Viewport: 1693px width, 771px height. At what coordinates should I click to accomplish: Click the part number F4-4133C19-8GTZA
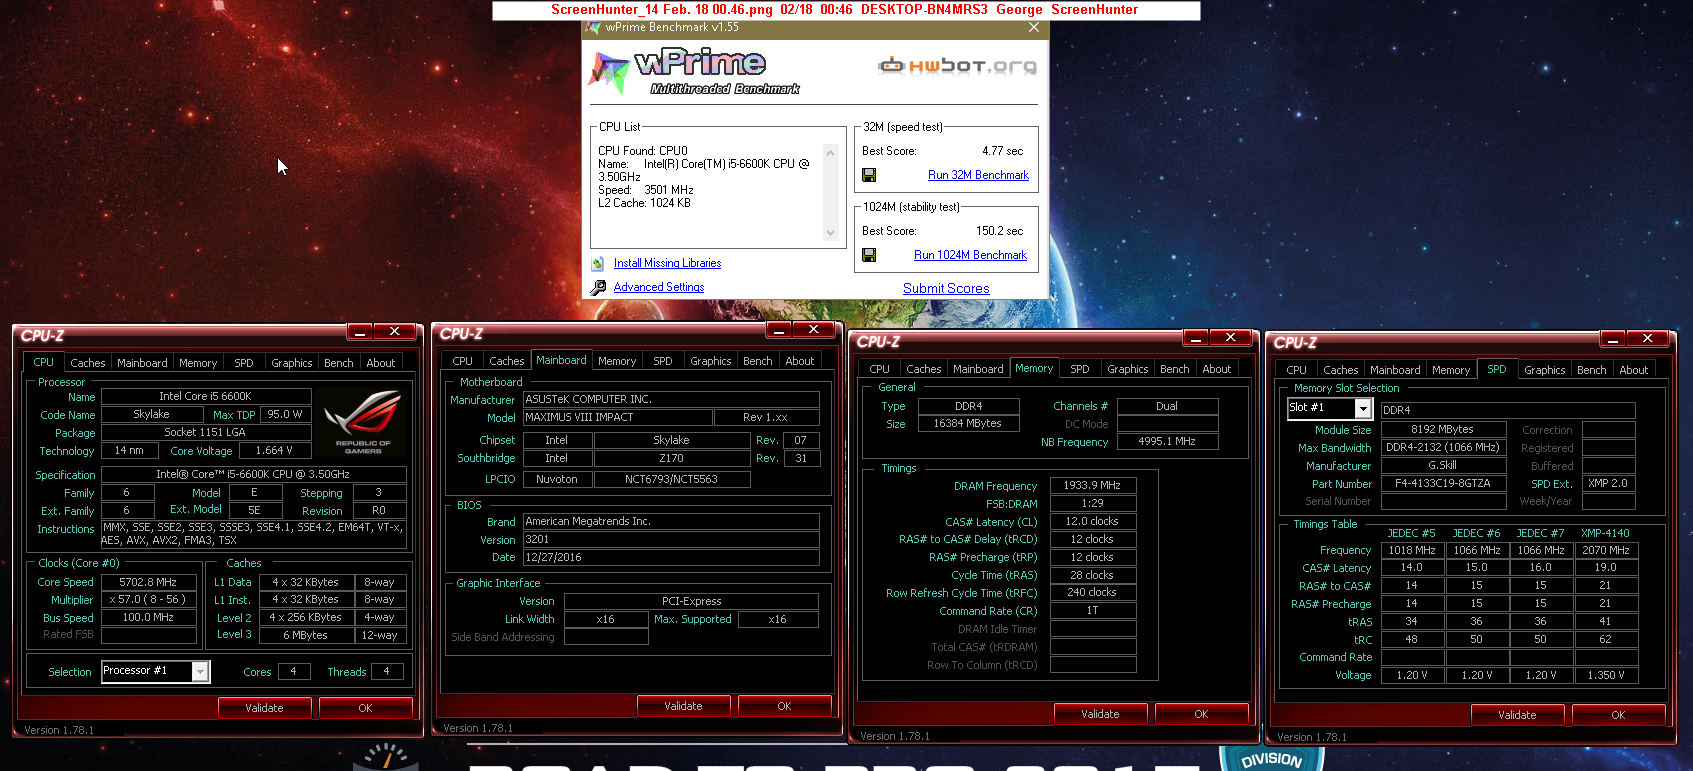pos(1443,484)
